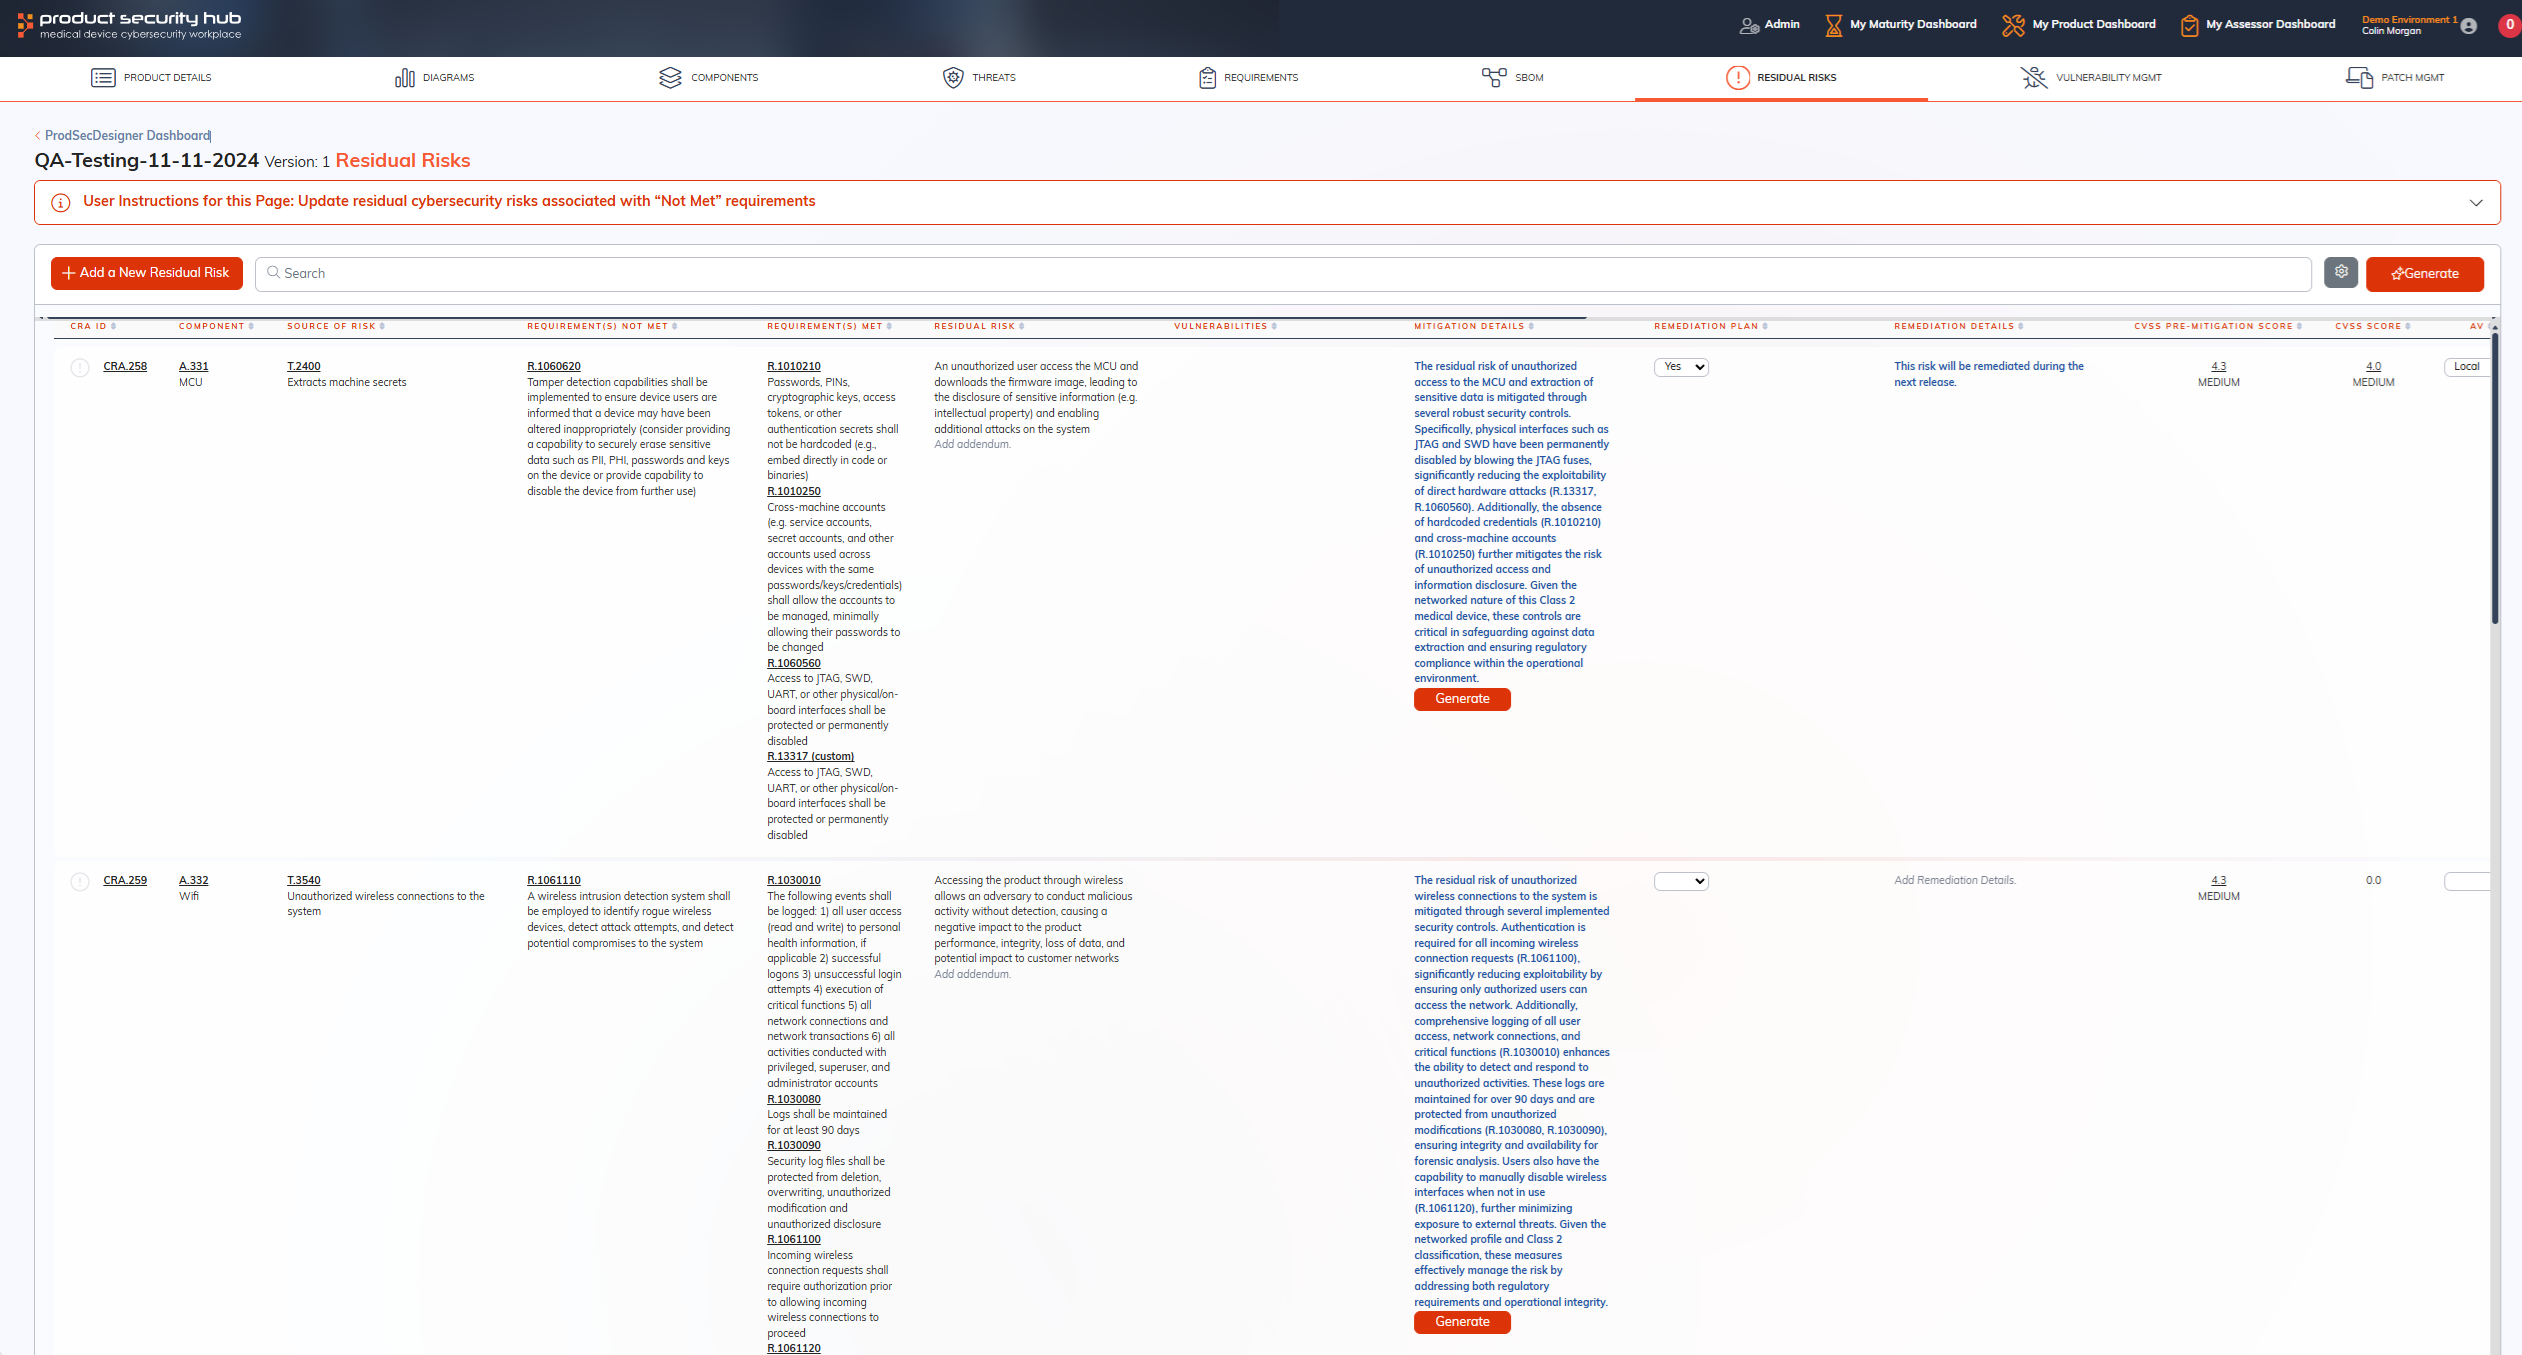
Task: Click the Add a New Residual Risk button
Action: point(146,272)
